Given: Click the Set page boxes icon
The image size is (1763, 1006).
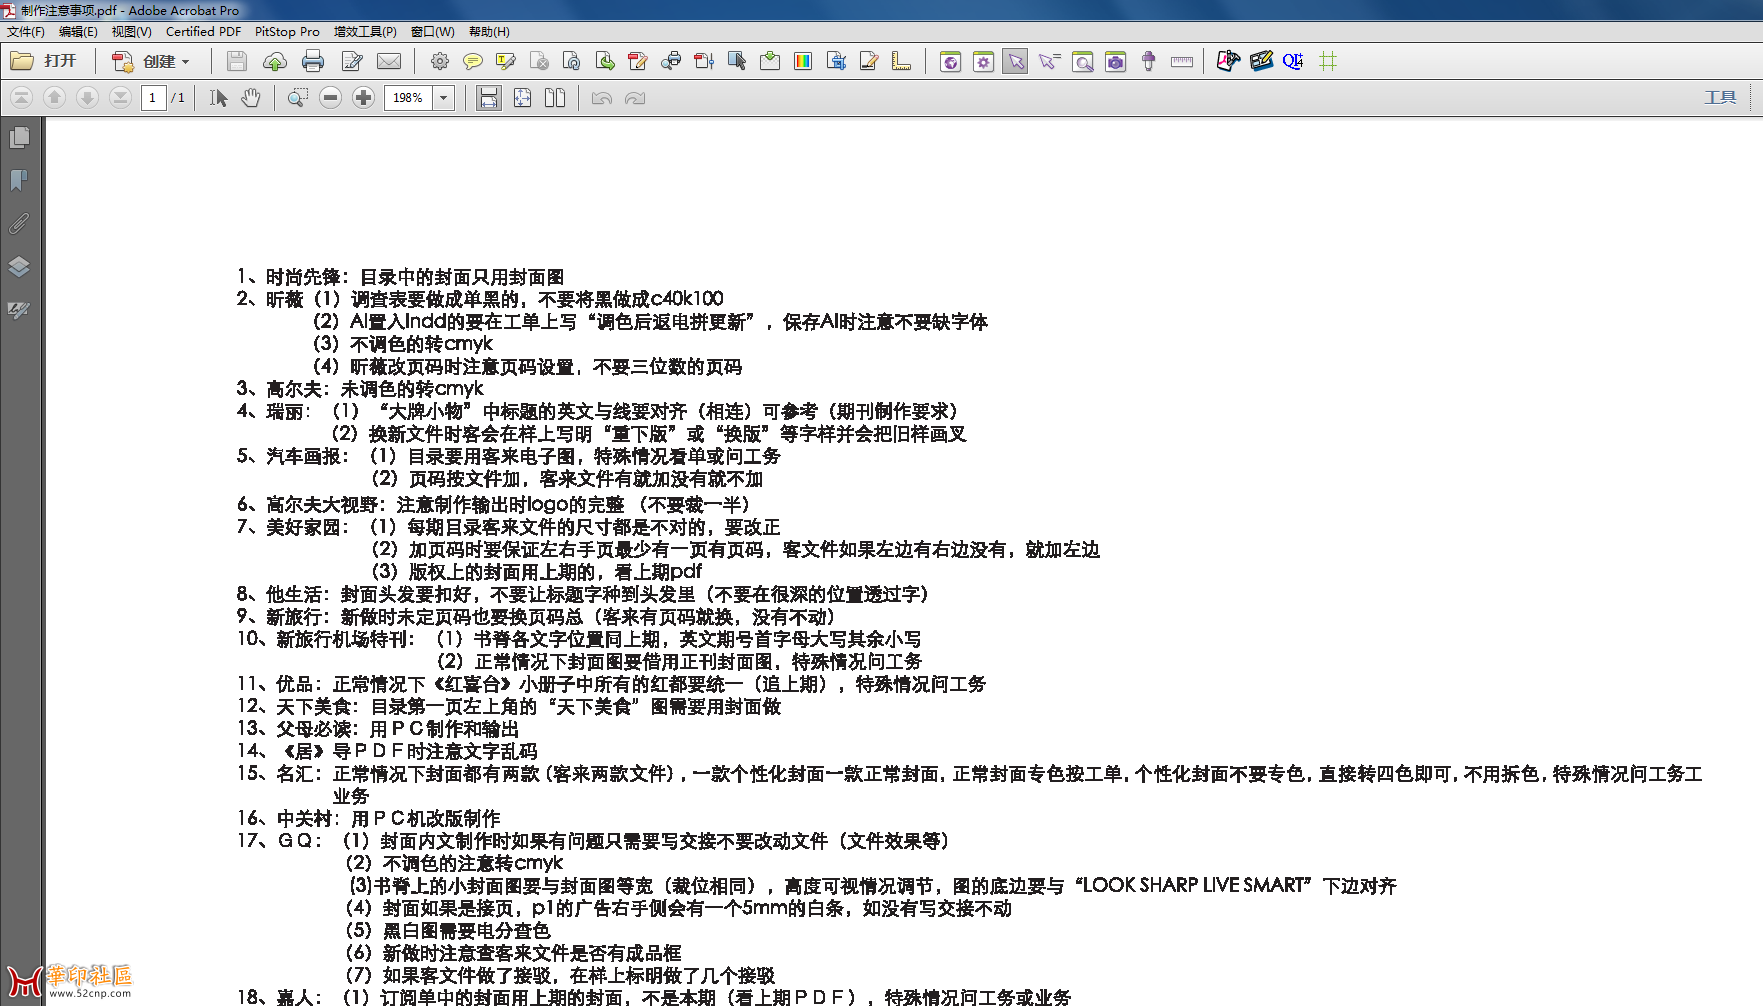Looking at the screenshot, I should pos(836,61).
